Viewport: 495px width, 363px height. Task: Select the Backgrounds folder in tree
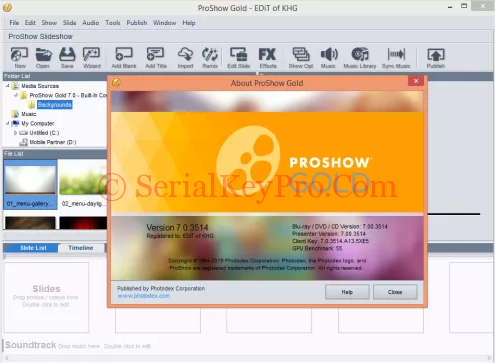(x=54, y=105)
